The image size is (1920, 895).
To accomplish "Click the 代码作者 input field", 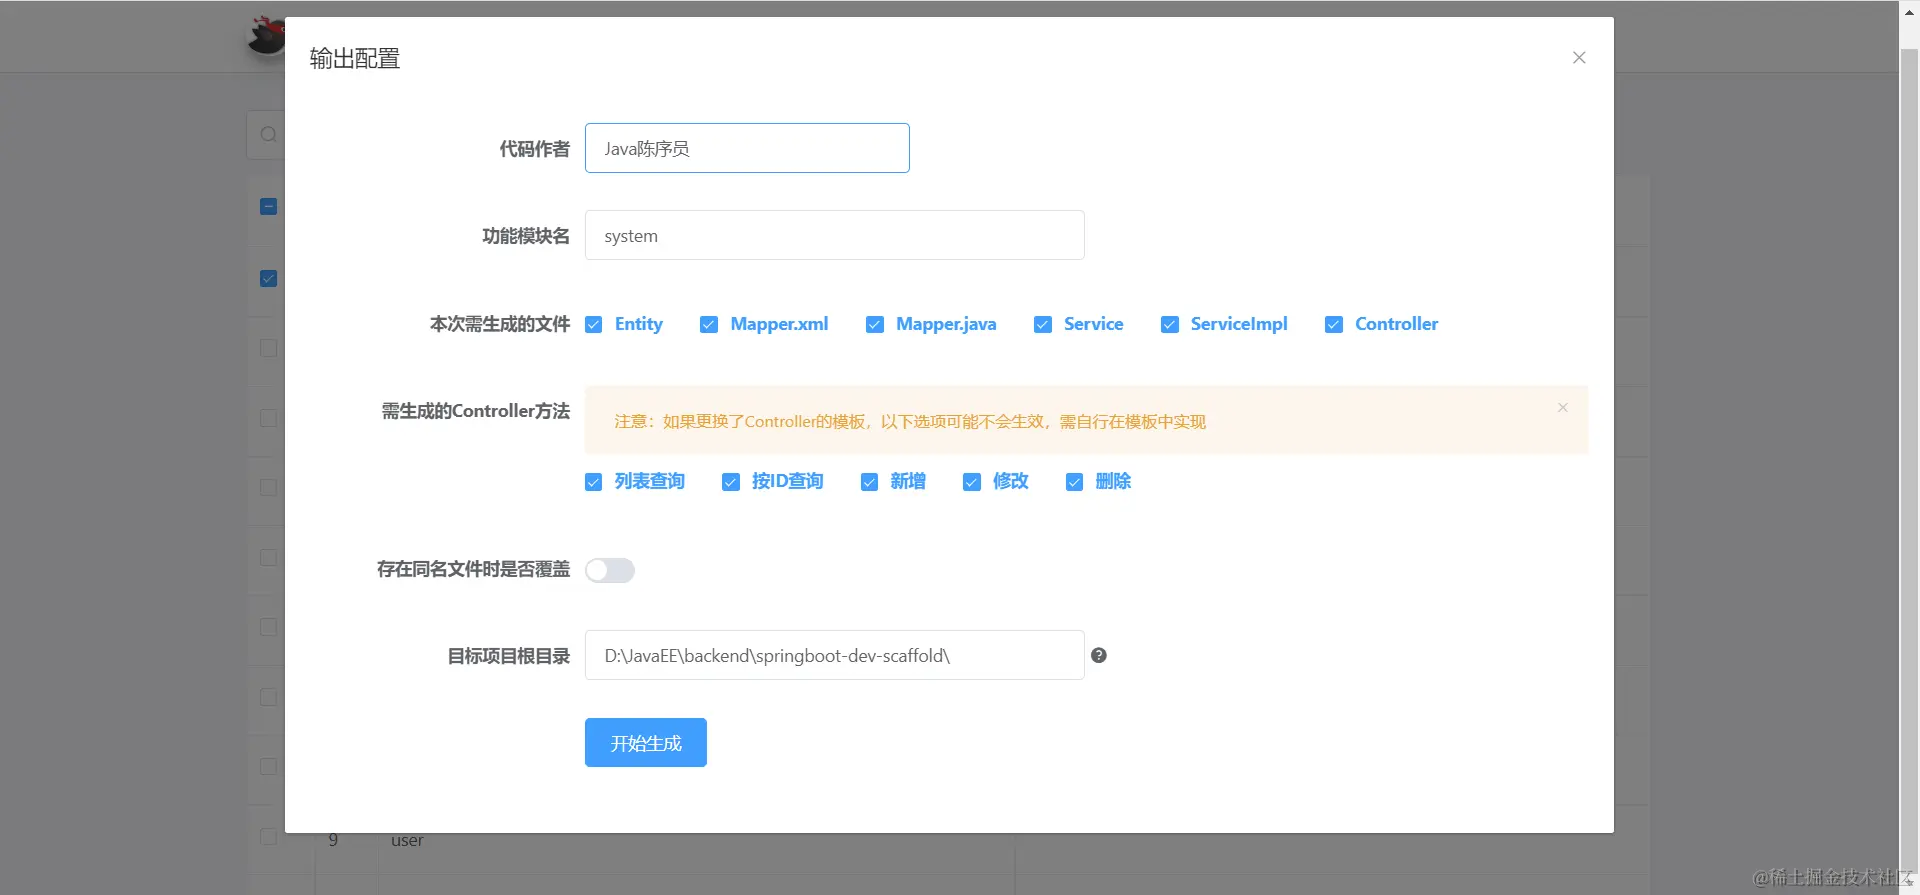I will (747, 148).
